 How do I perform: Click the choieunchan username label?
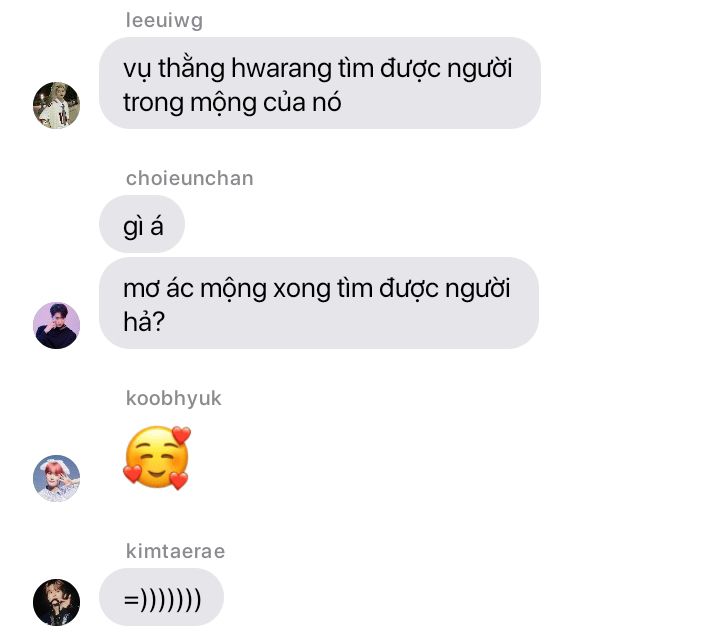click(x=190, y=179)
